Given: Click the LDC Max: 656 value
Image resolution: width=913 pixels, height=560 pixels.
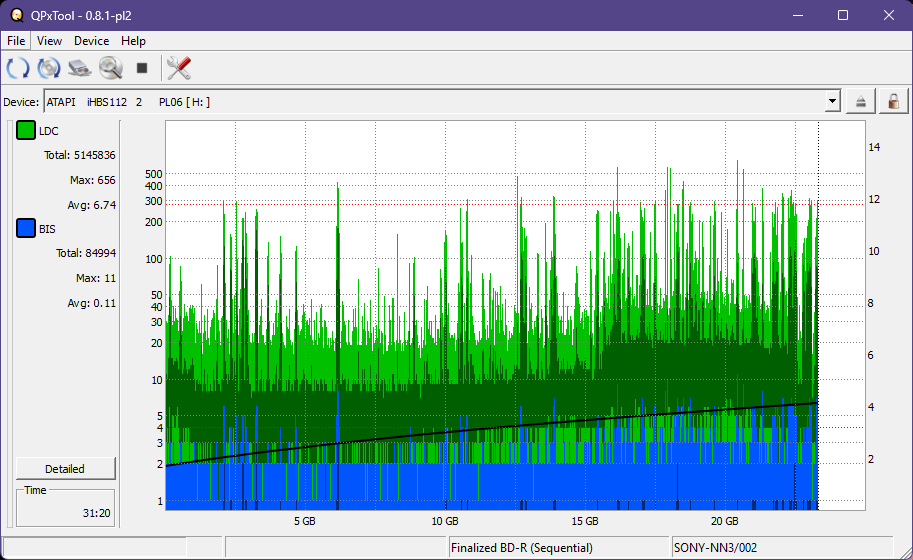Looking at the screenshot, I should (x=93, y=180).
